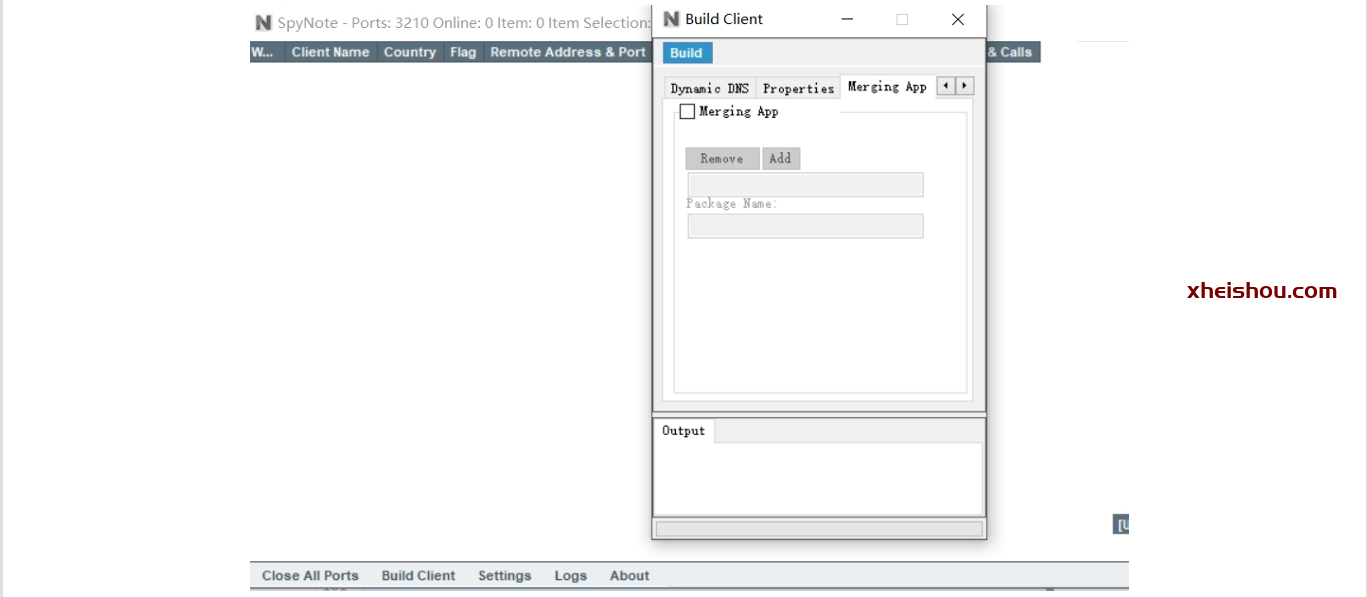Click the Build button in the dialog toolbar
1367x597 pixels.
pyautogui.click(x=687, y=53)
